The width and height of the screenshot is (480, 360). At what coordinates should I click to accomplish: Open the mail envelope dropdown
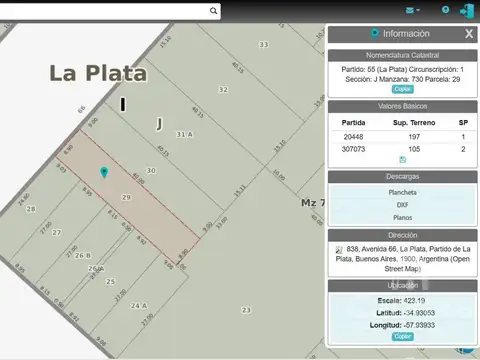pos(413,11)
